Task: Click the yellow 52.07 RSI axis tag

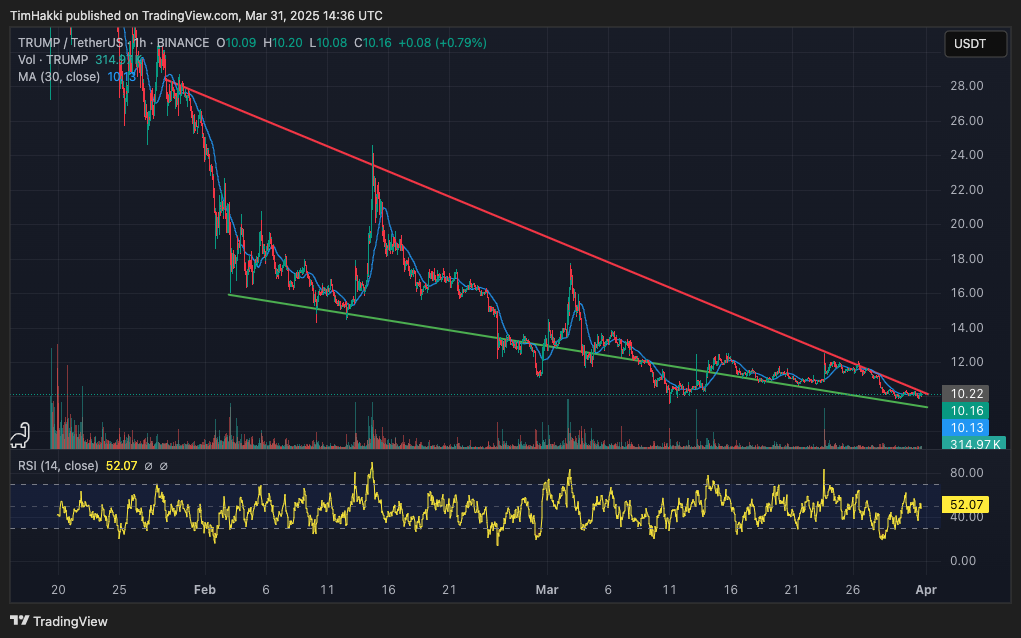Action: pyautogui.click(x=966, y=505)
